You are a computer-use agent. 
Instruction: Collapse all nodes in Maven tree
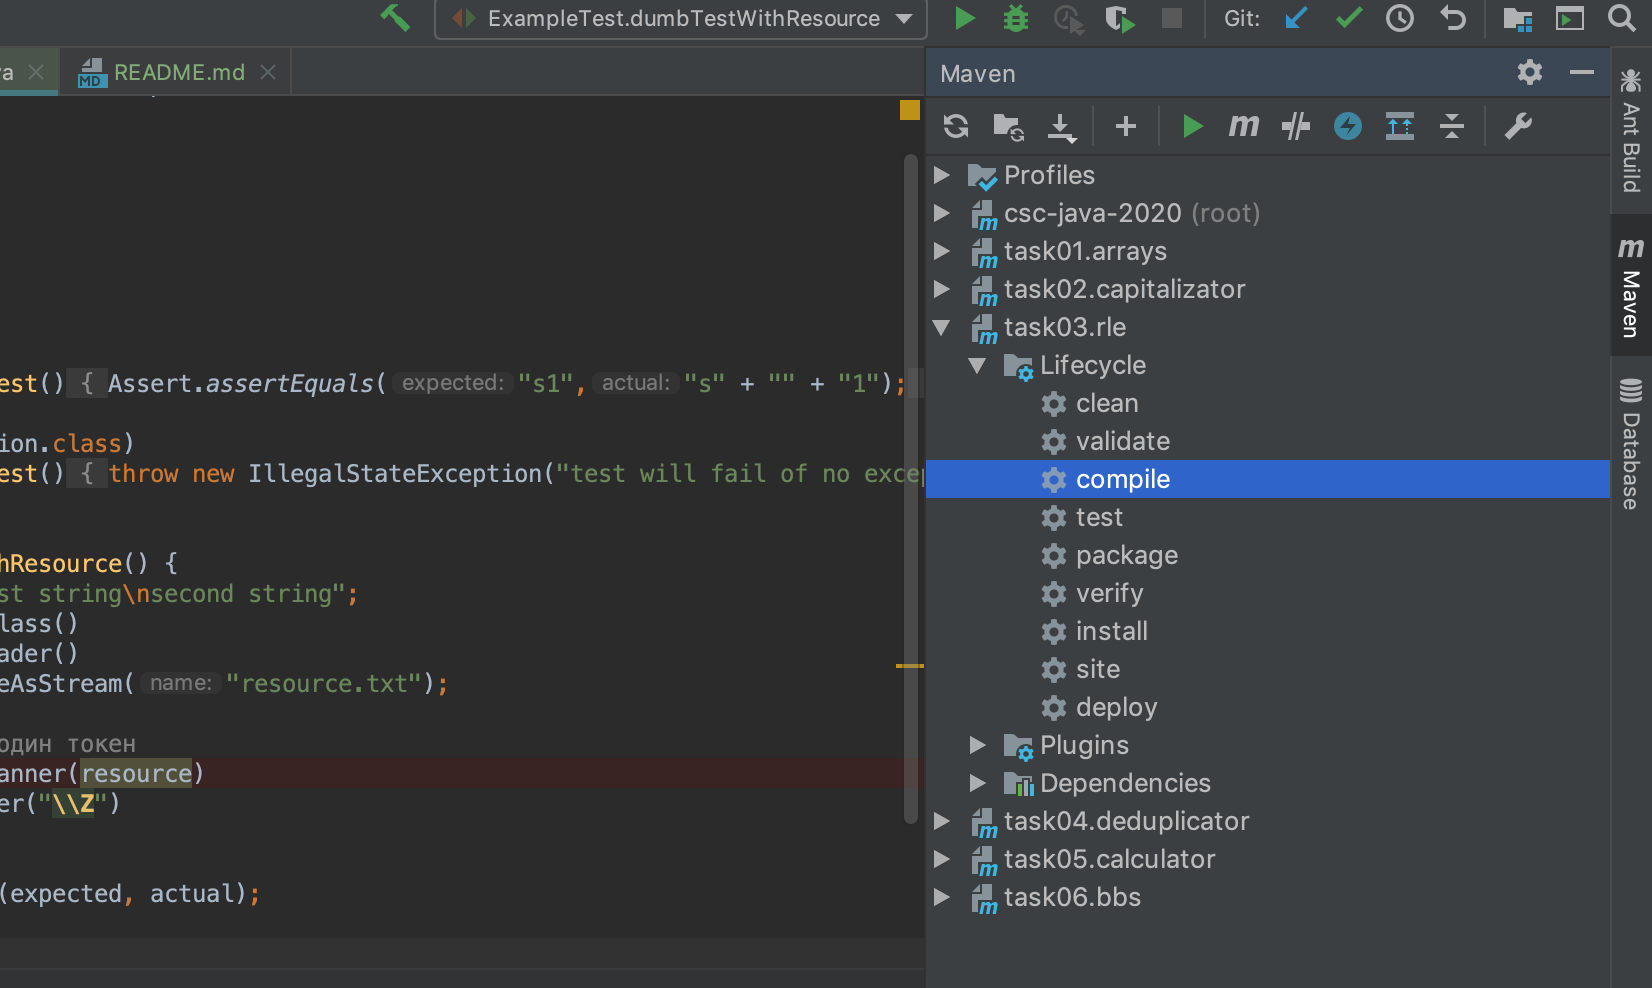(1452, 126)
